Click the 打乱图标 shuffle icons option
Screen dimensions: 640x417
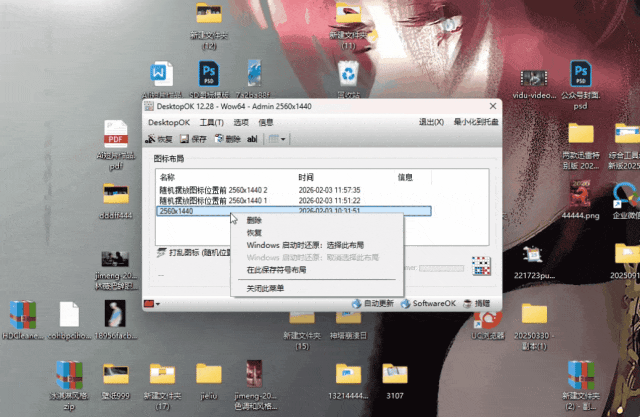(194, 253)
